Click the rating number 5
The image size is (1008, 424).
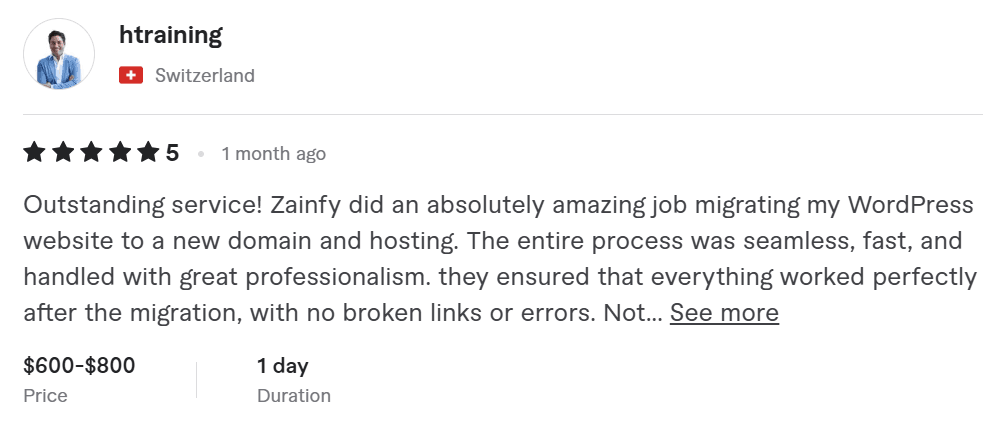pyautogui.click(x=172, y=154)
